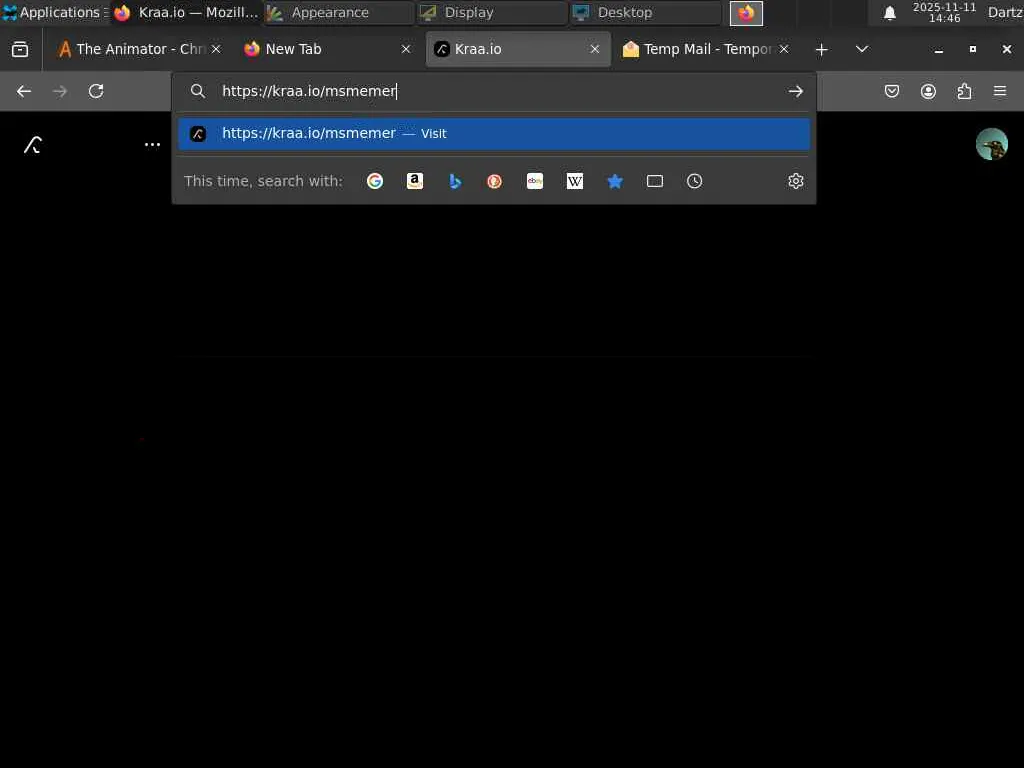The image size is (1024, 768).
Task: Search with Google icon
Action: [x=375, y=181]
